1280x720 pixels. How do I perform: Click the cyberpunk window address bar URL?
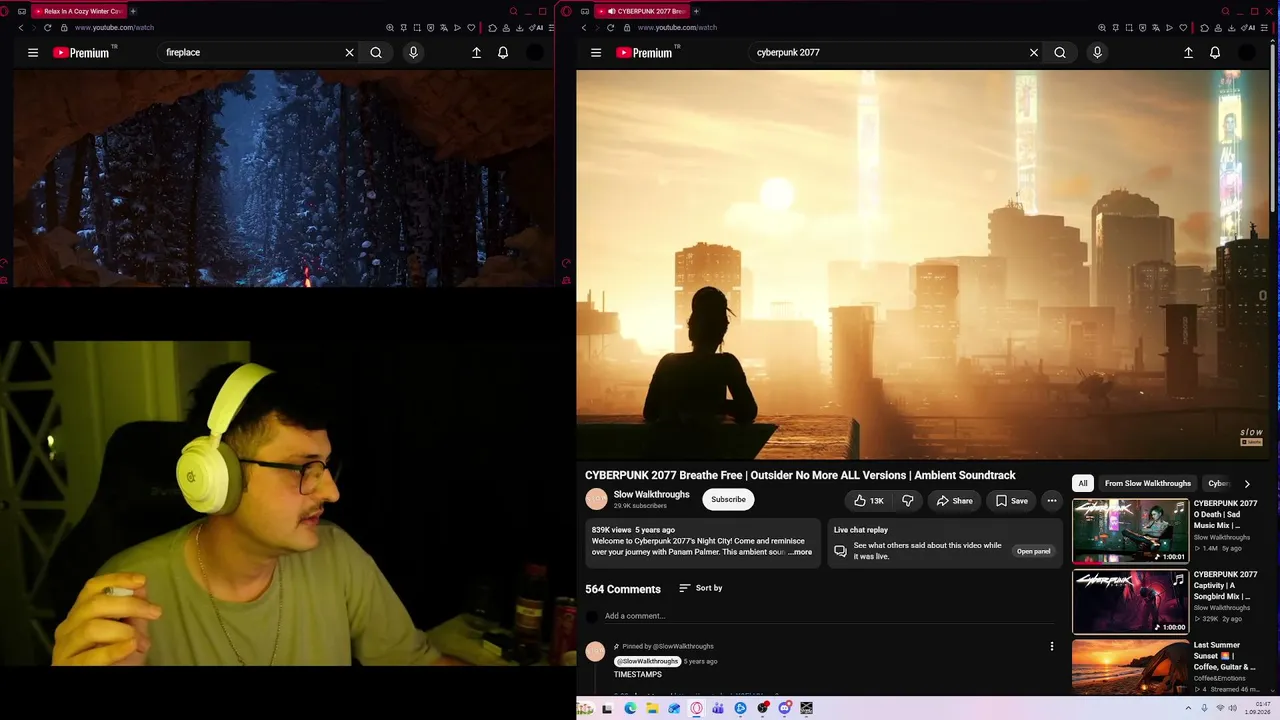(677, 28)
